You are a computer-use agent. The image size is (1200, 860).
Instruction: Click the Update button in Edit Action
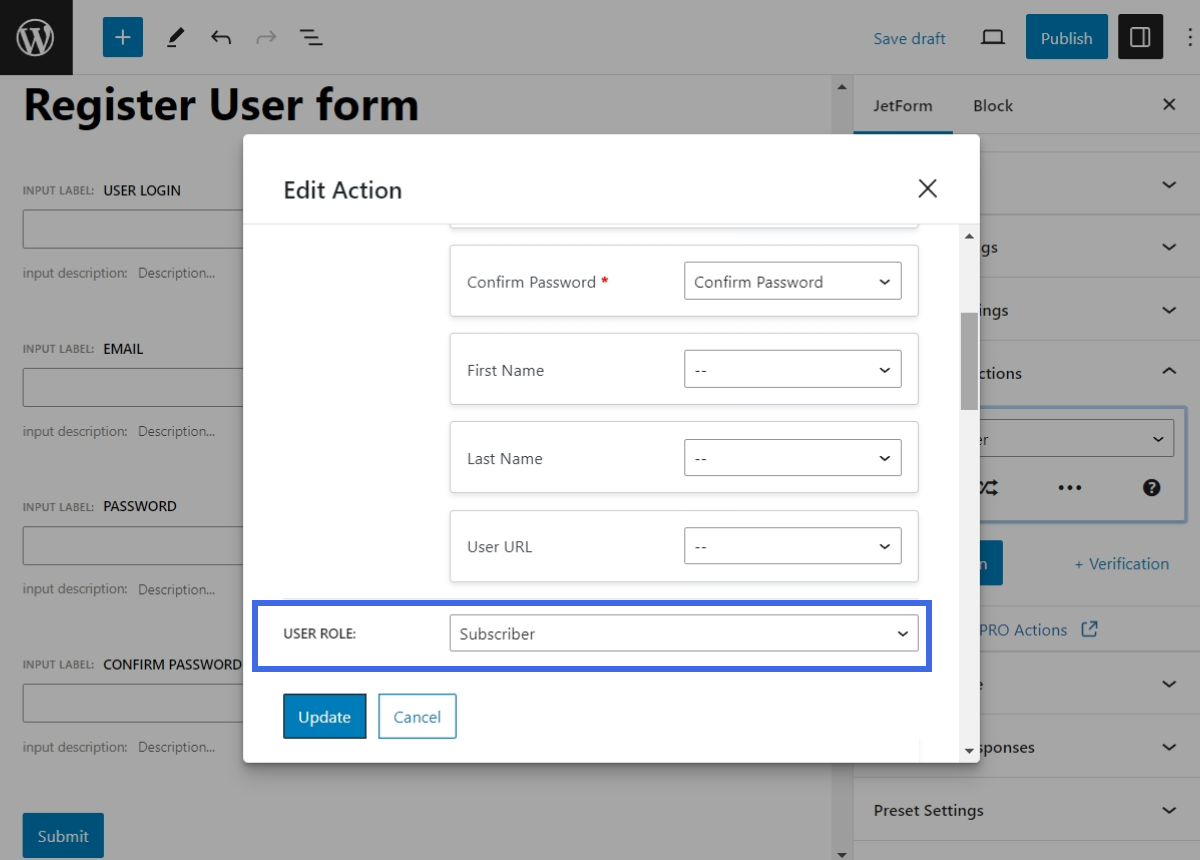324,716
